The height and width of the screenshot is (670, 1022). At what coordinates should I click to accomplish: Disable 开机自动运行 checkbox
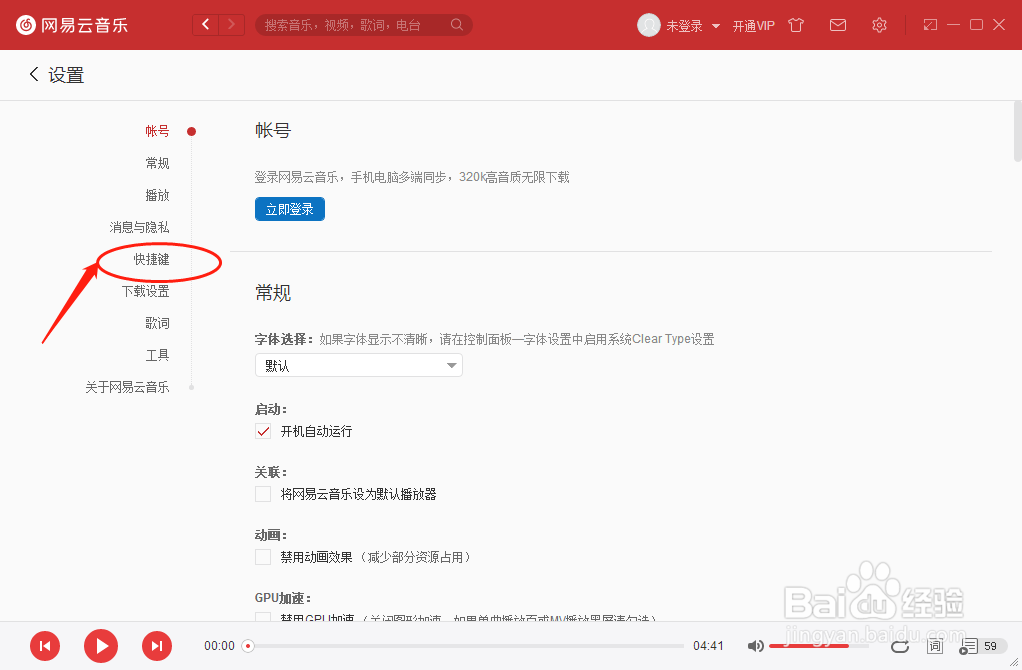[263, 432]
